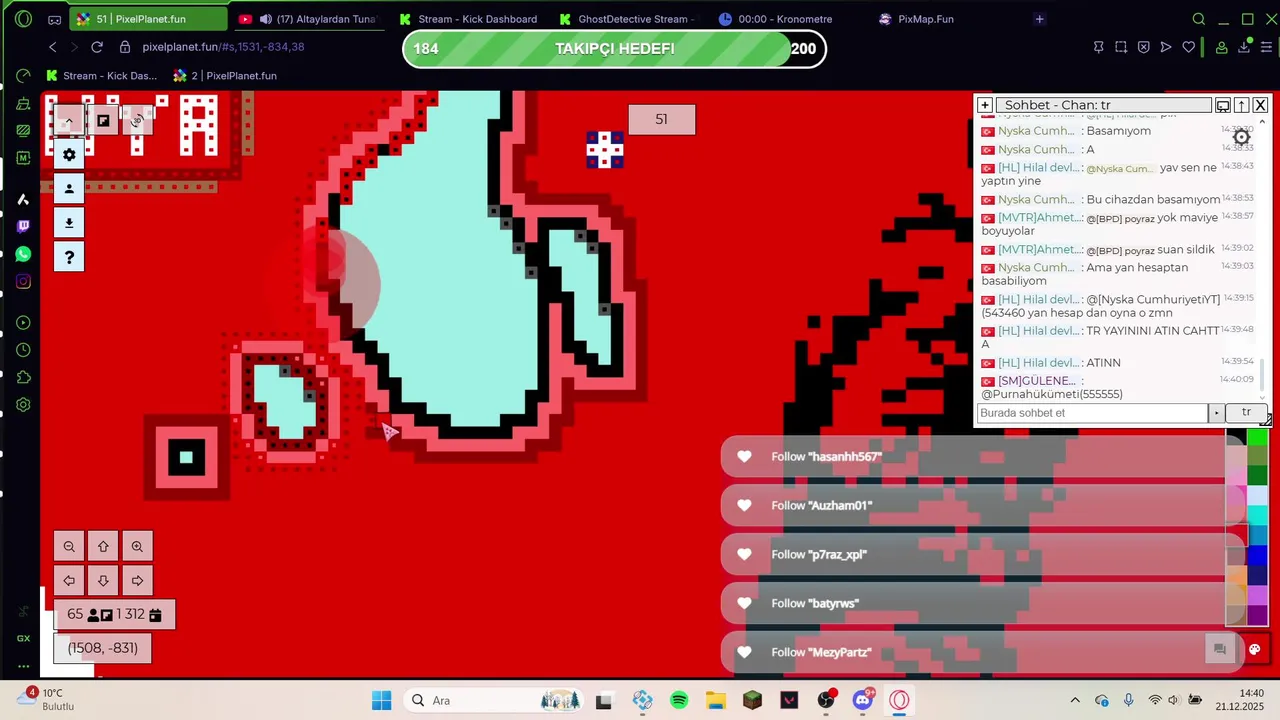Toggle the color palette button

click(1254, 649)
